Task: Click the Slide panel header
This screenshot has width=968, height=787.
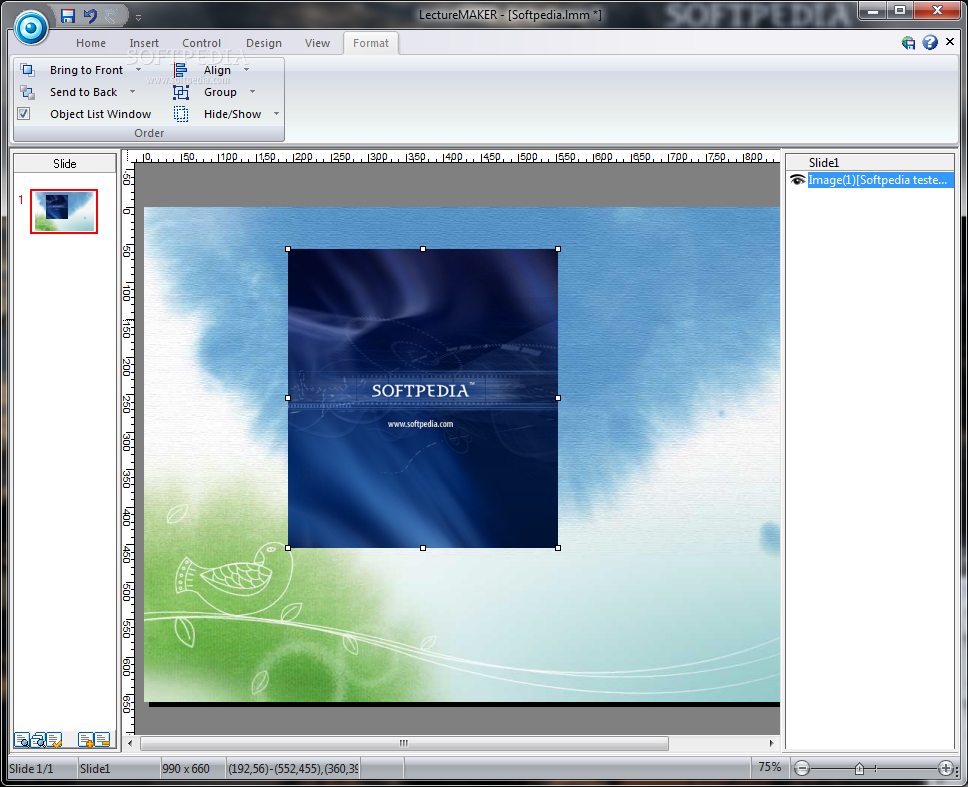Action: click(x=65, y=164)
